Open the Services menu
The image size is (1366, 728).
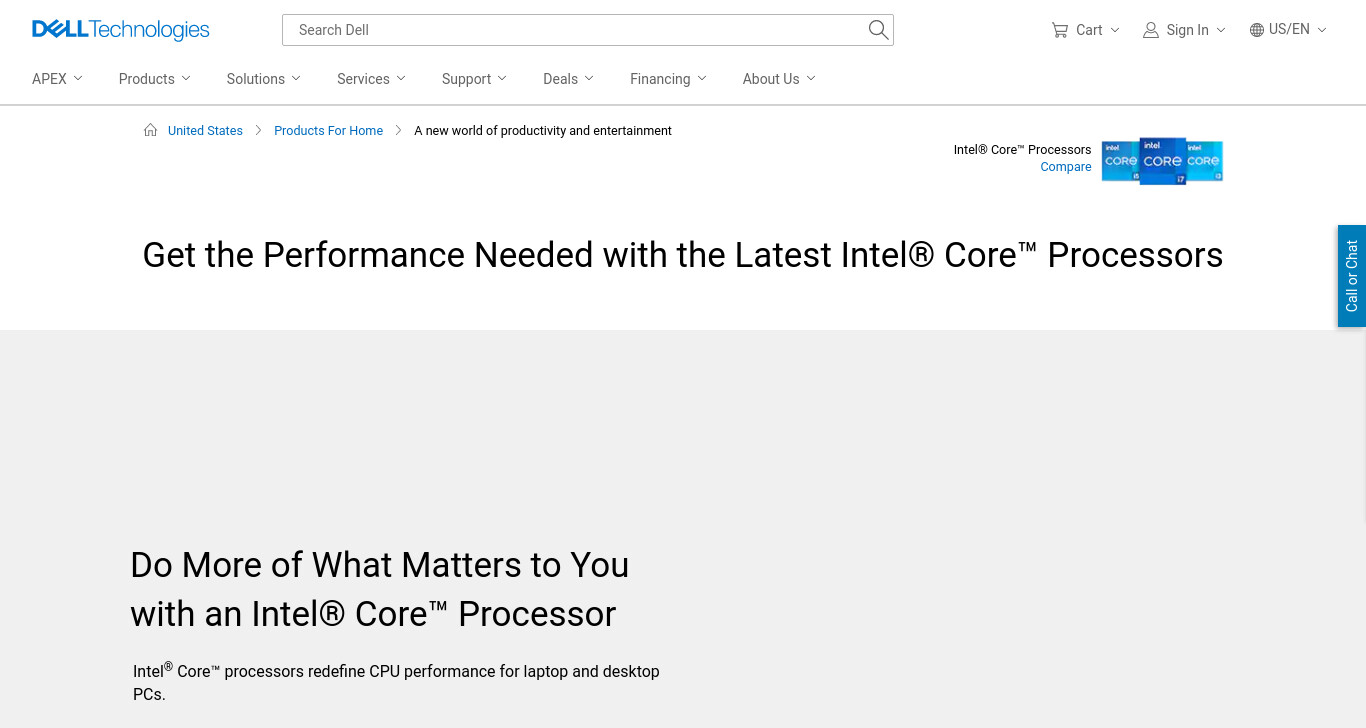tap(371, 79)
